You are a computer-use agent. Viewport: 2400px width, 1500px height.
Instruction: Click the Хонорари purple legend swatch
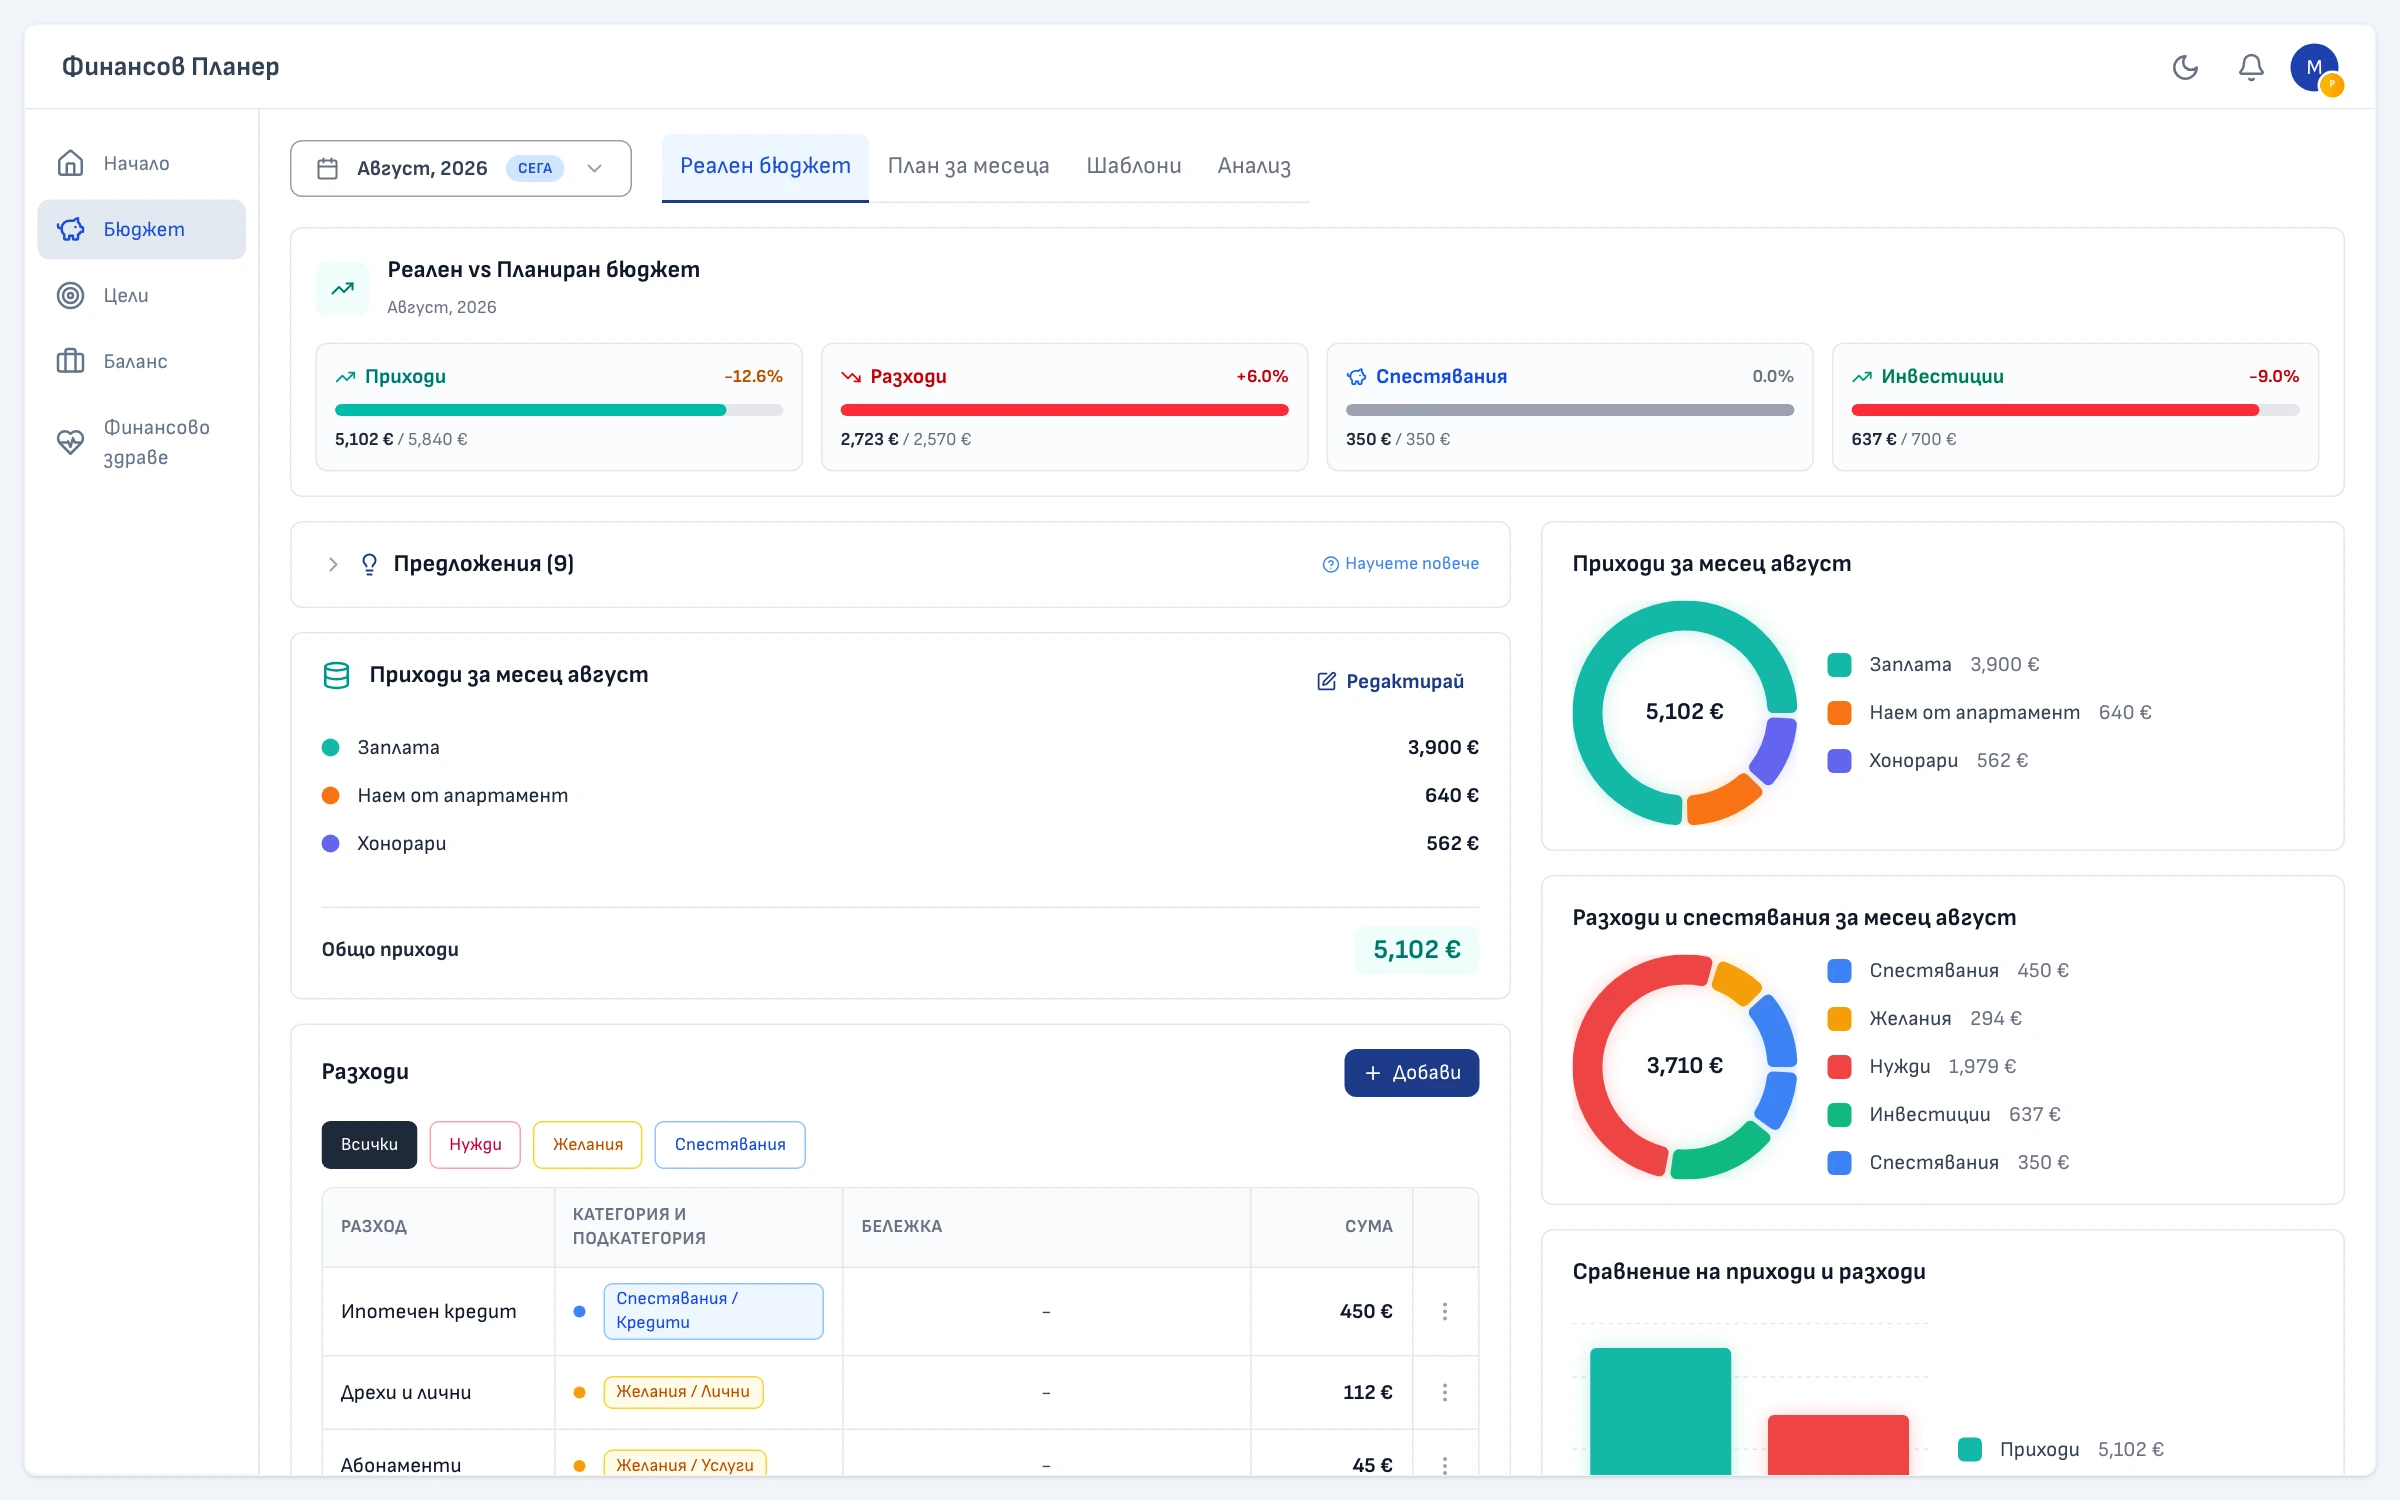coord(1839,761)
